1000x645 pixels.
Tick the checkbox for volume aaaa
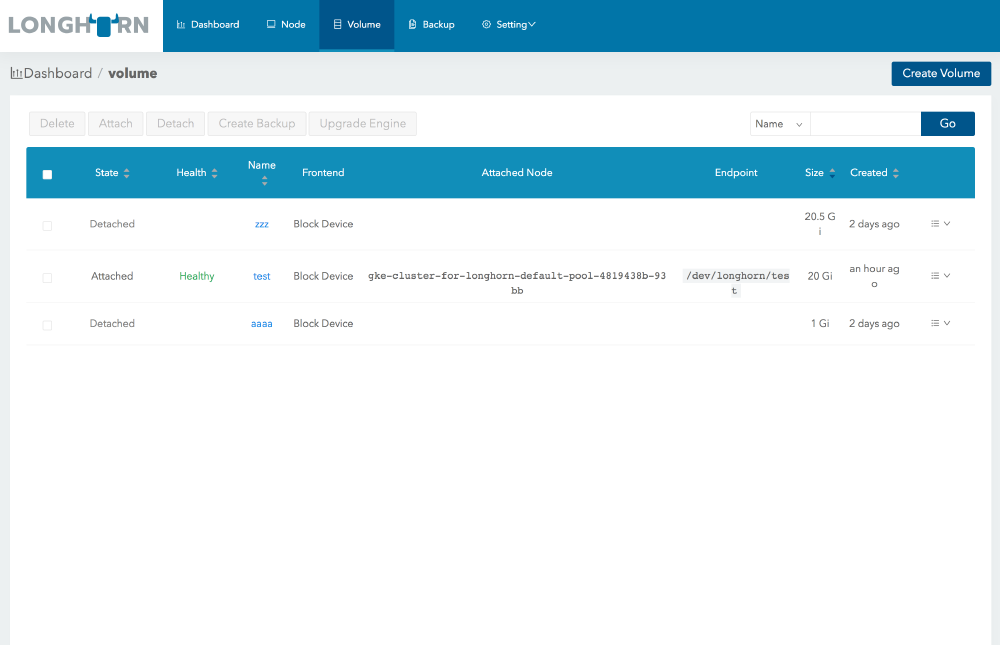point(47,325)
